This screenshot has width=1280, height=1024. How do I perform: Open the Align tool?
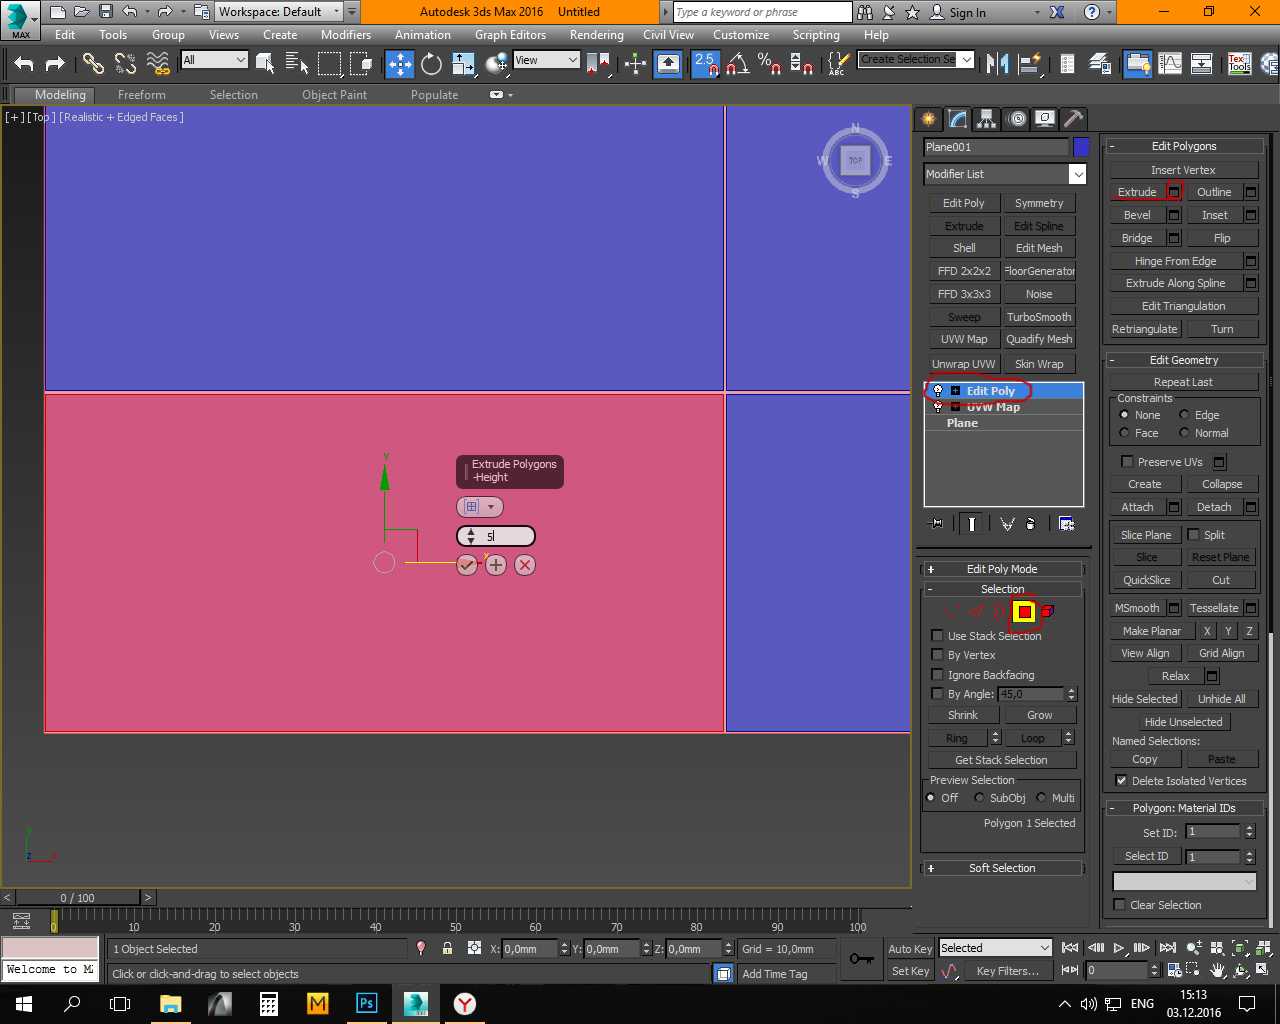click(1029, 64)
